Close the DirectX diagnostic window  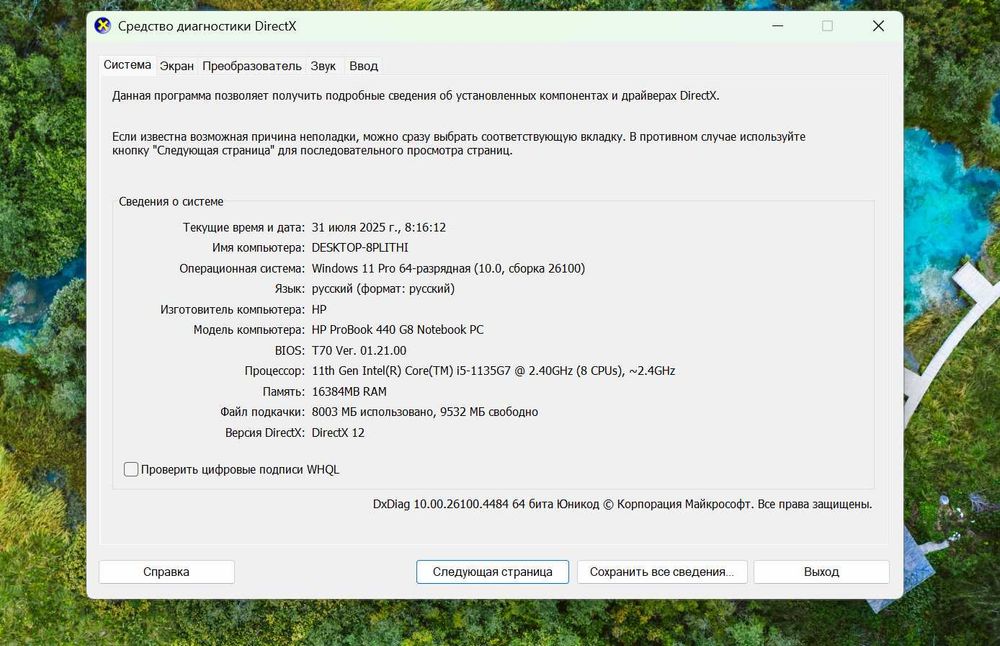878,26
